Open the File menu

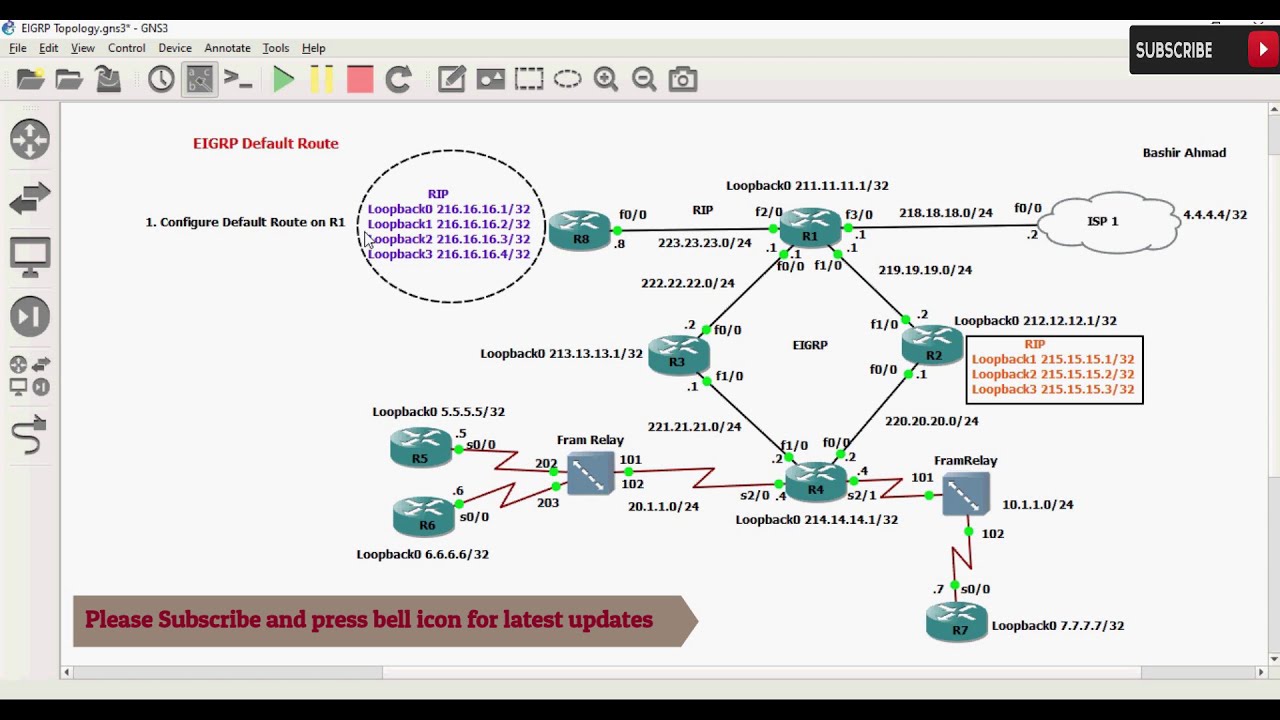point(18,48)
